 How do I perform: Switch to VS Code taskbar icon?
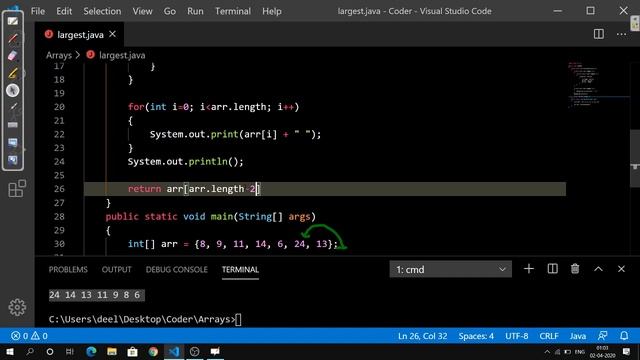(x=174, y=351)
